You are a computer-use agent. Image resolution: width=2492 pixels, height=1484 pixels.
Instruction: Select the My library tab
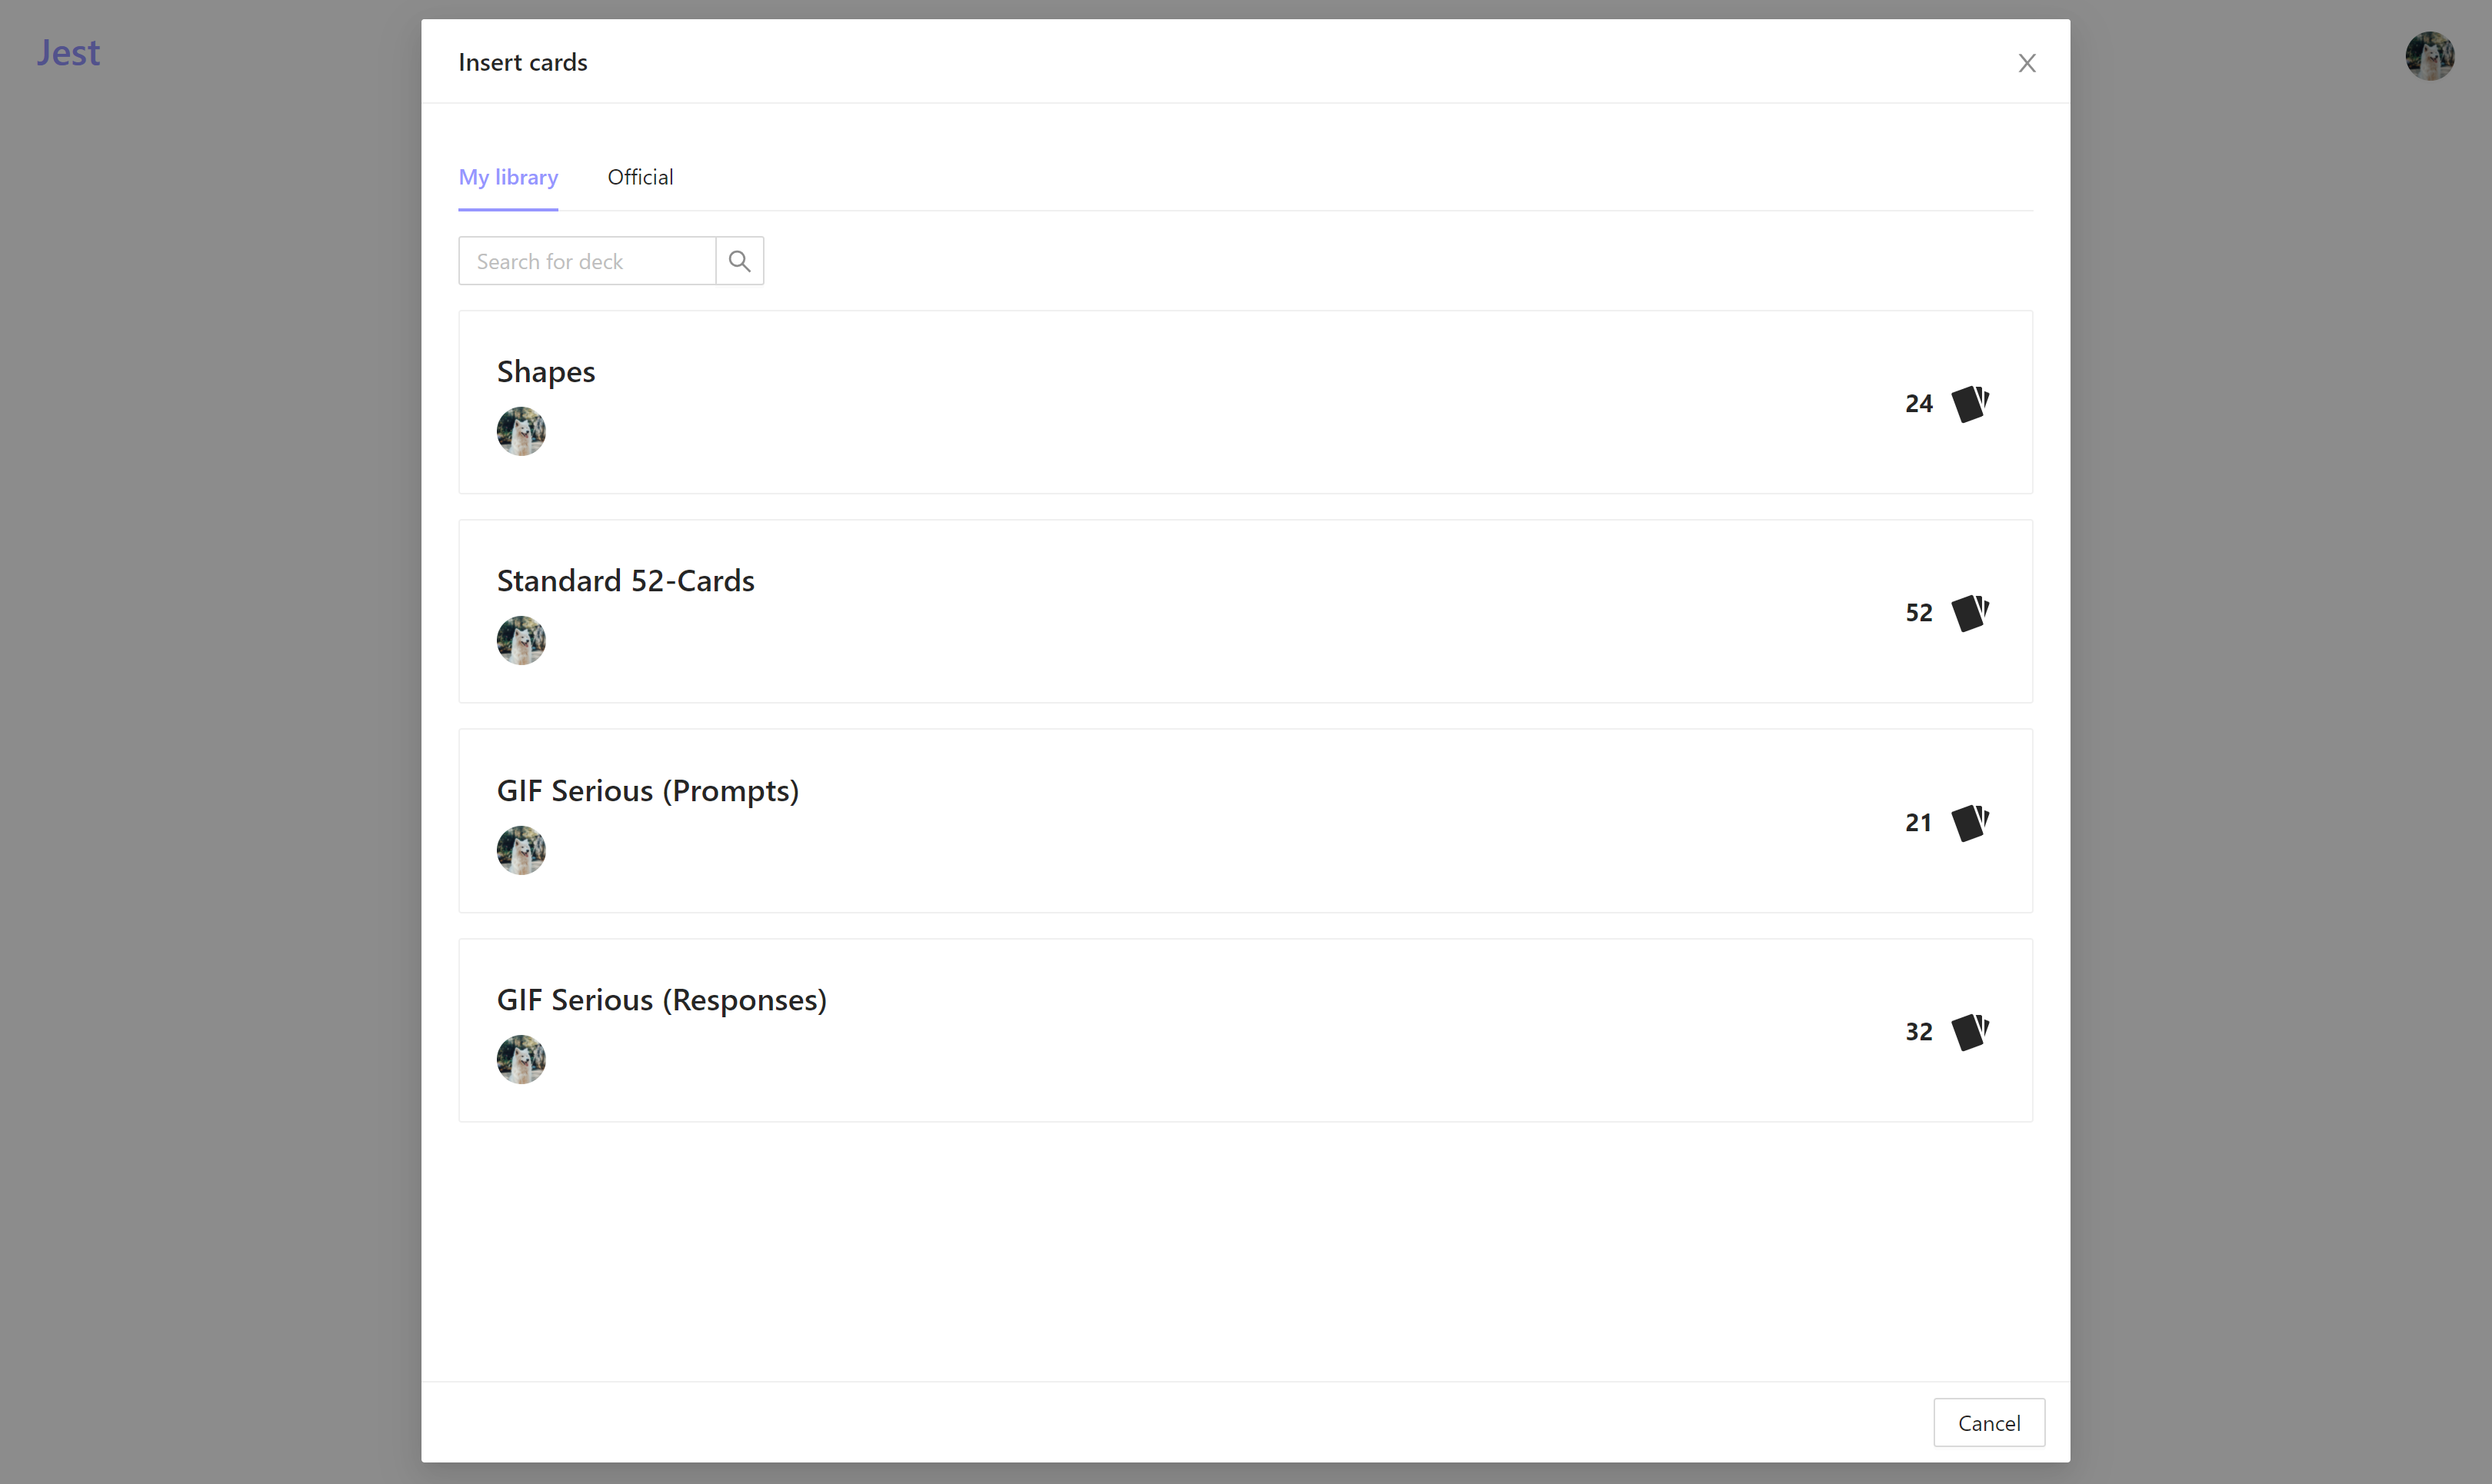(508, 177)
